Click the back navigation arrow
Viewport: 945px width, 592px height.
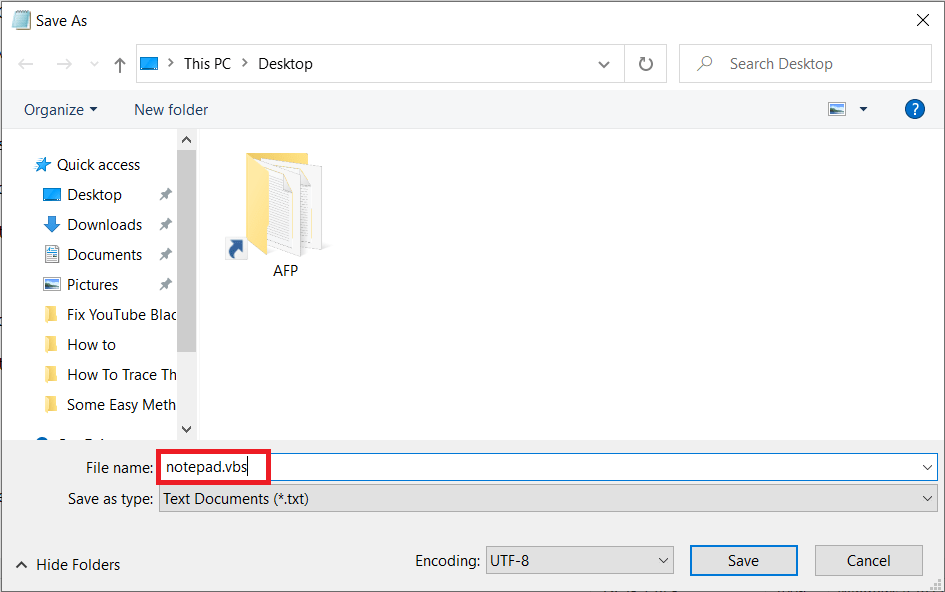pos(26,63)
